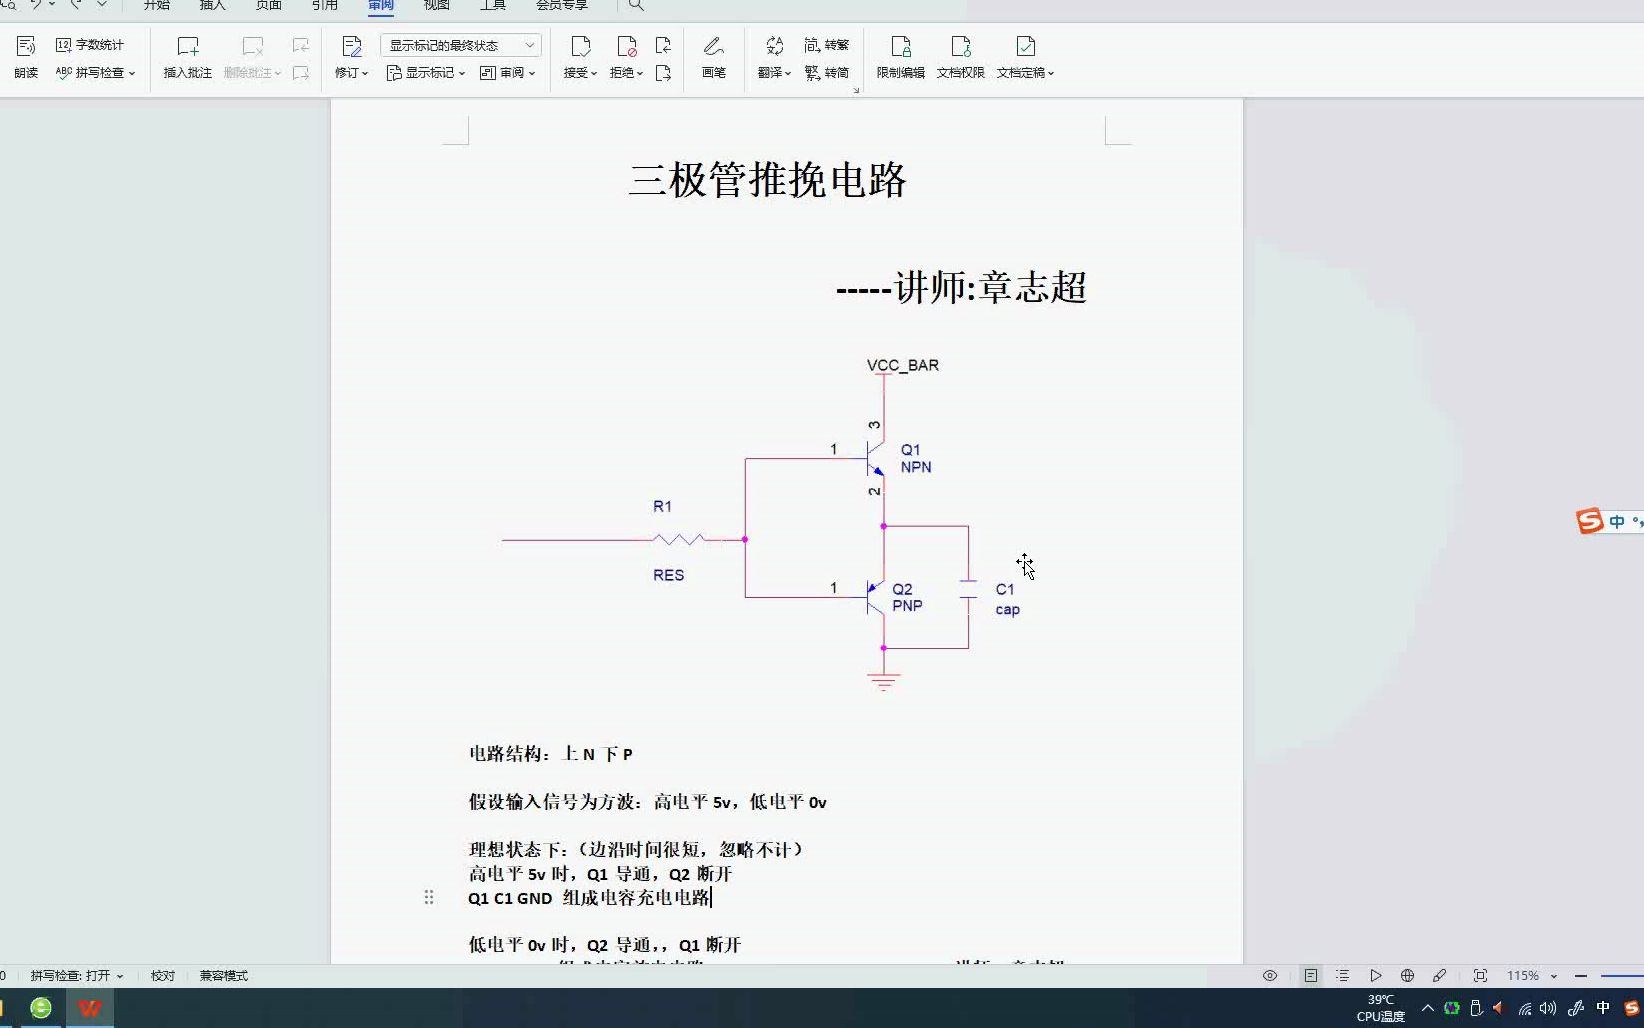Click the Finalize Document (文档定稿) icon
This screenshot has height=1028, width=1644.
1025,46
